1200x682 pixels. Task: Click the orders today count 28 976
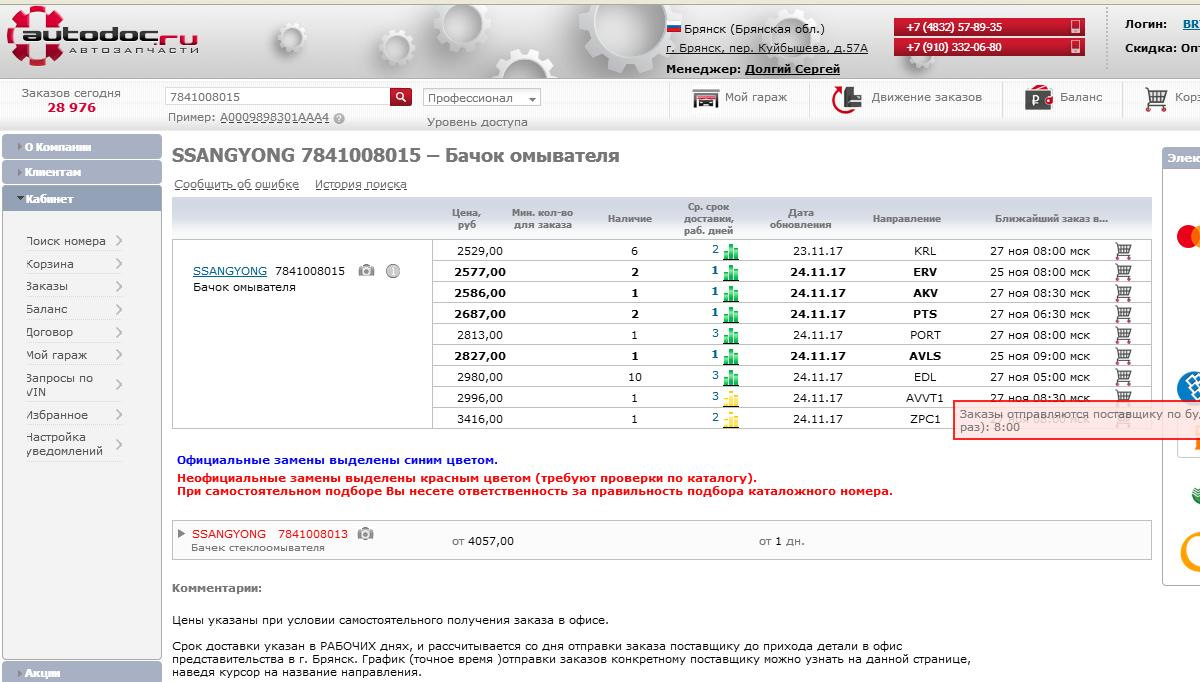point(71,108)
